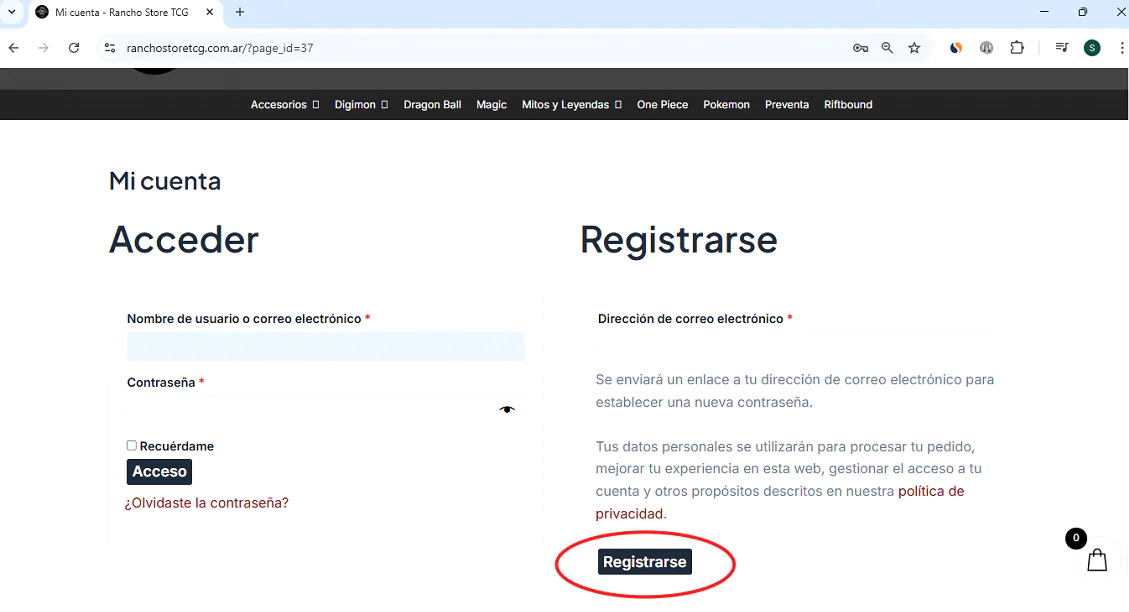Viewport: 1129px width, 612px height.
Task: Go forward to the next page
Action: point(43,48)
